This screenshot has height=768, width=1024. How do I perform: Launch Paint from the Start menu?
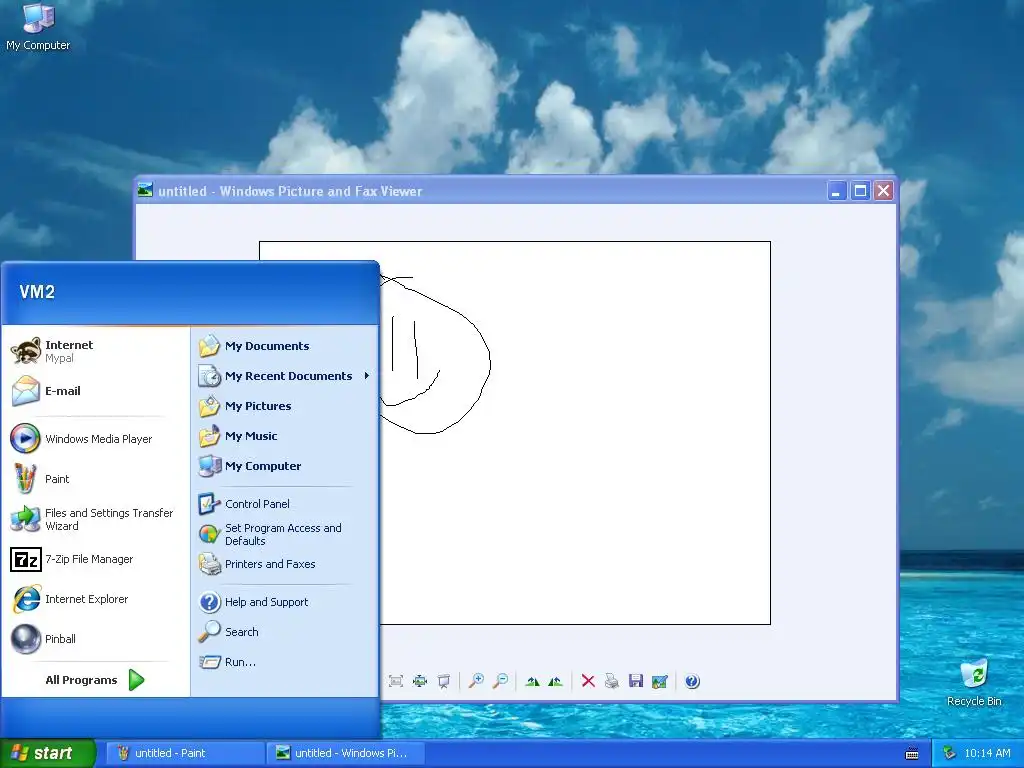(96, 479)
